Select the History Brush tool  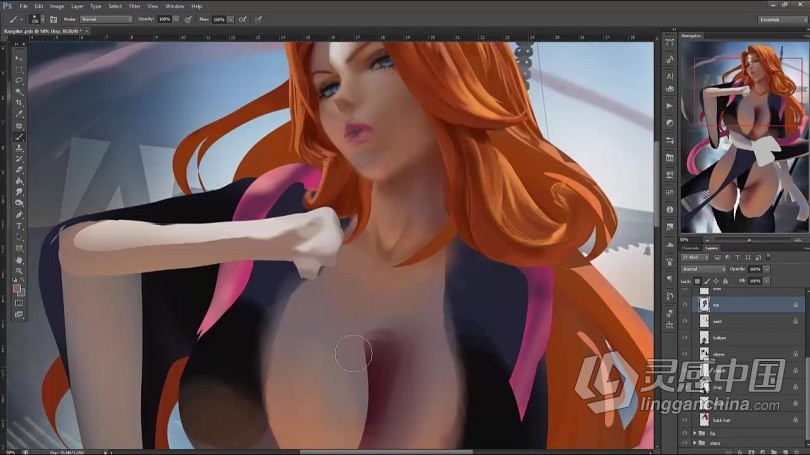(x=19, y=159)
